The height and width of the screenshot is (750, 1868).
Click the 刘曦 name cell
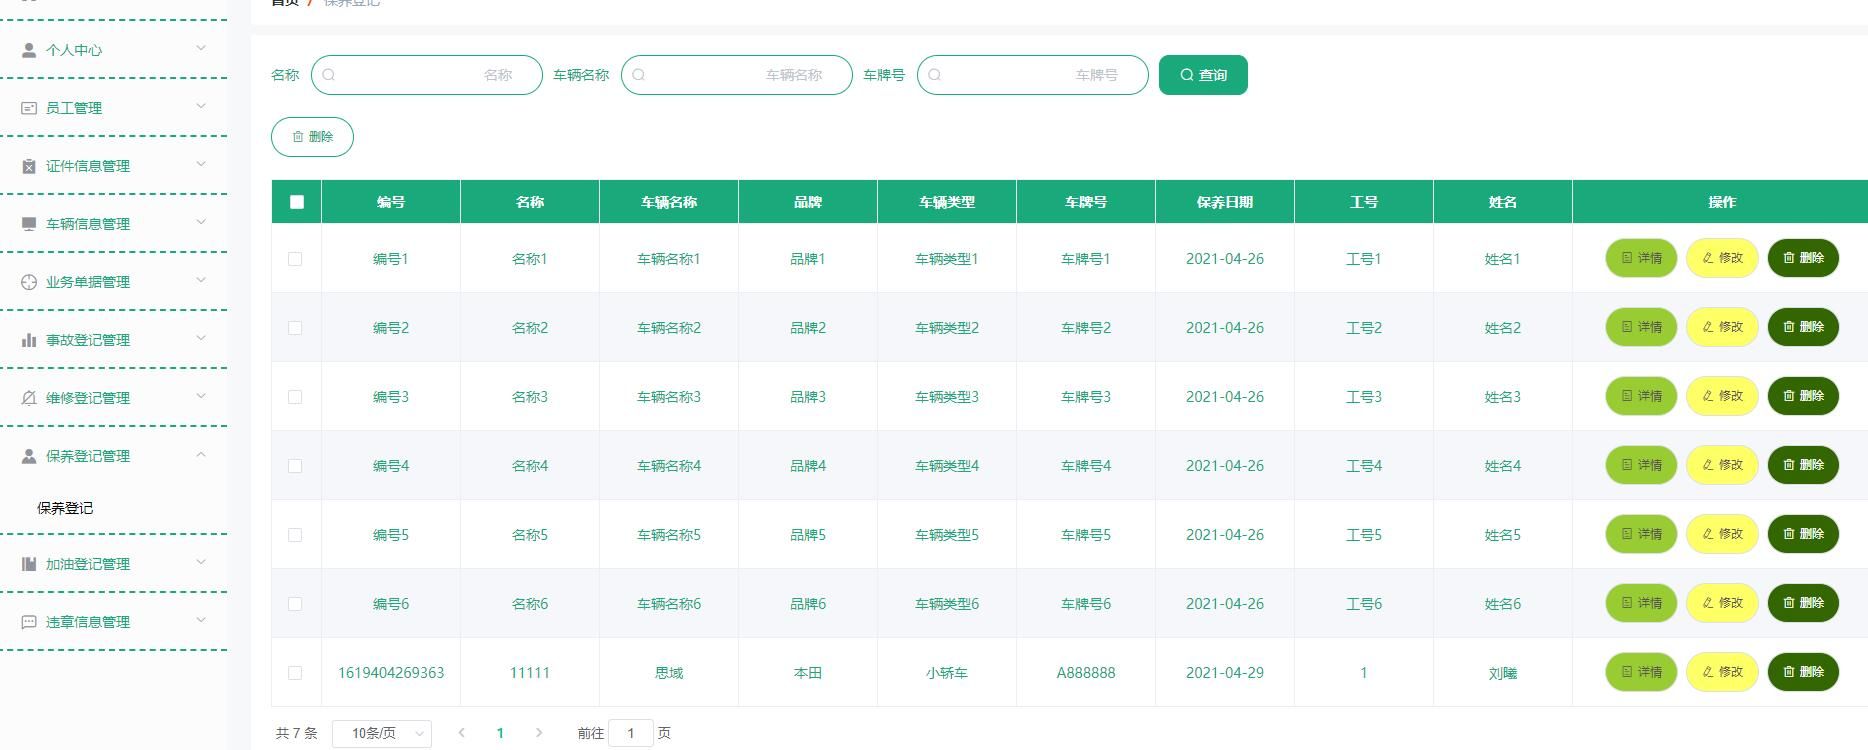(x=1503, y=673)
